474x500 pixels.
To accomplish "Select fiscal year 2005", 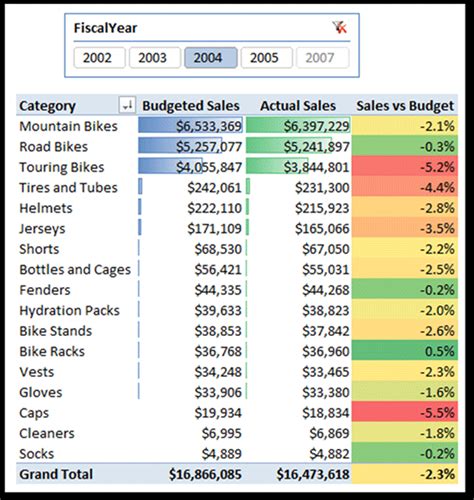I will [x=267, y=58].
